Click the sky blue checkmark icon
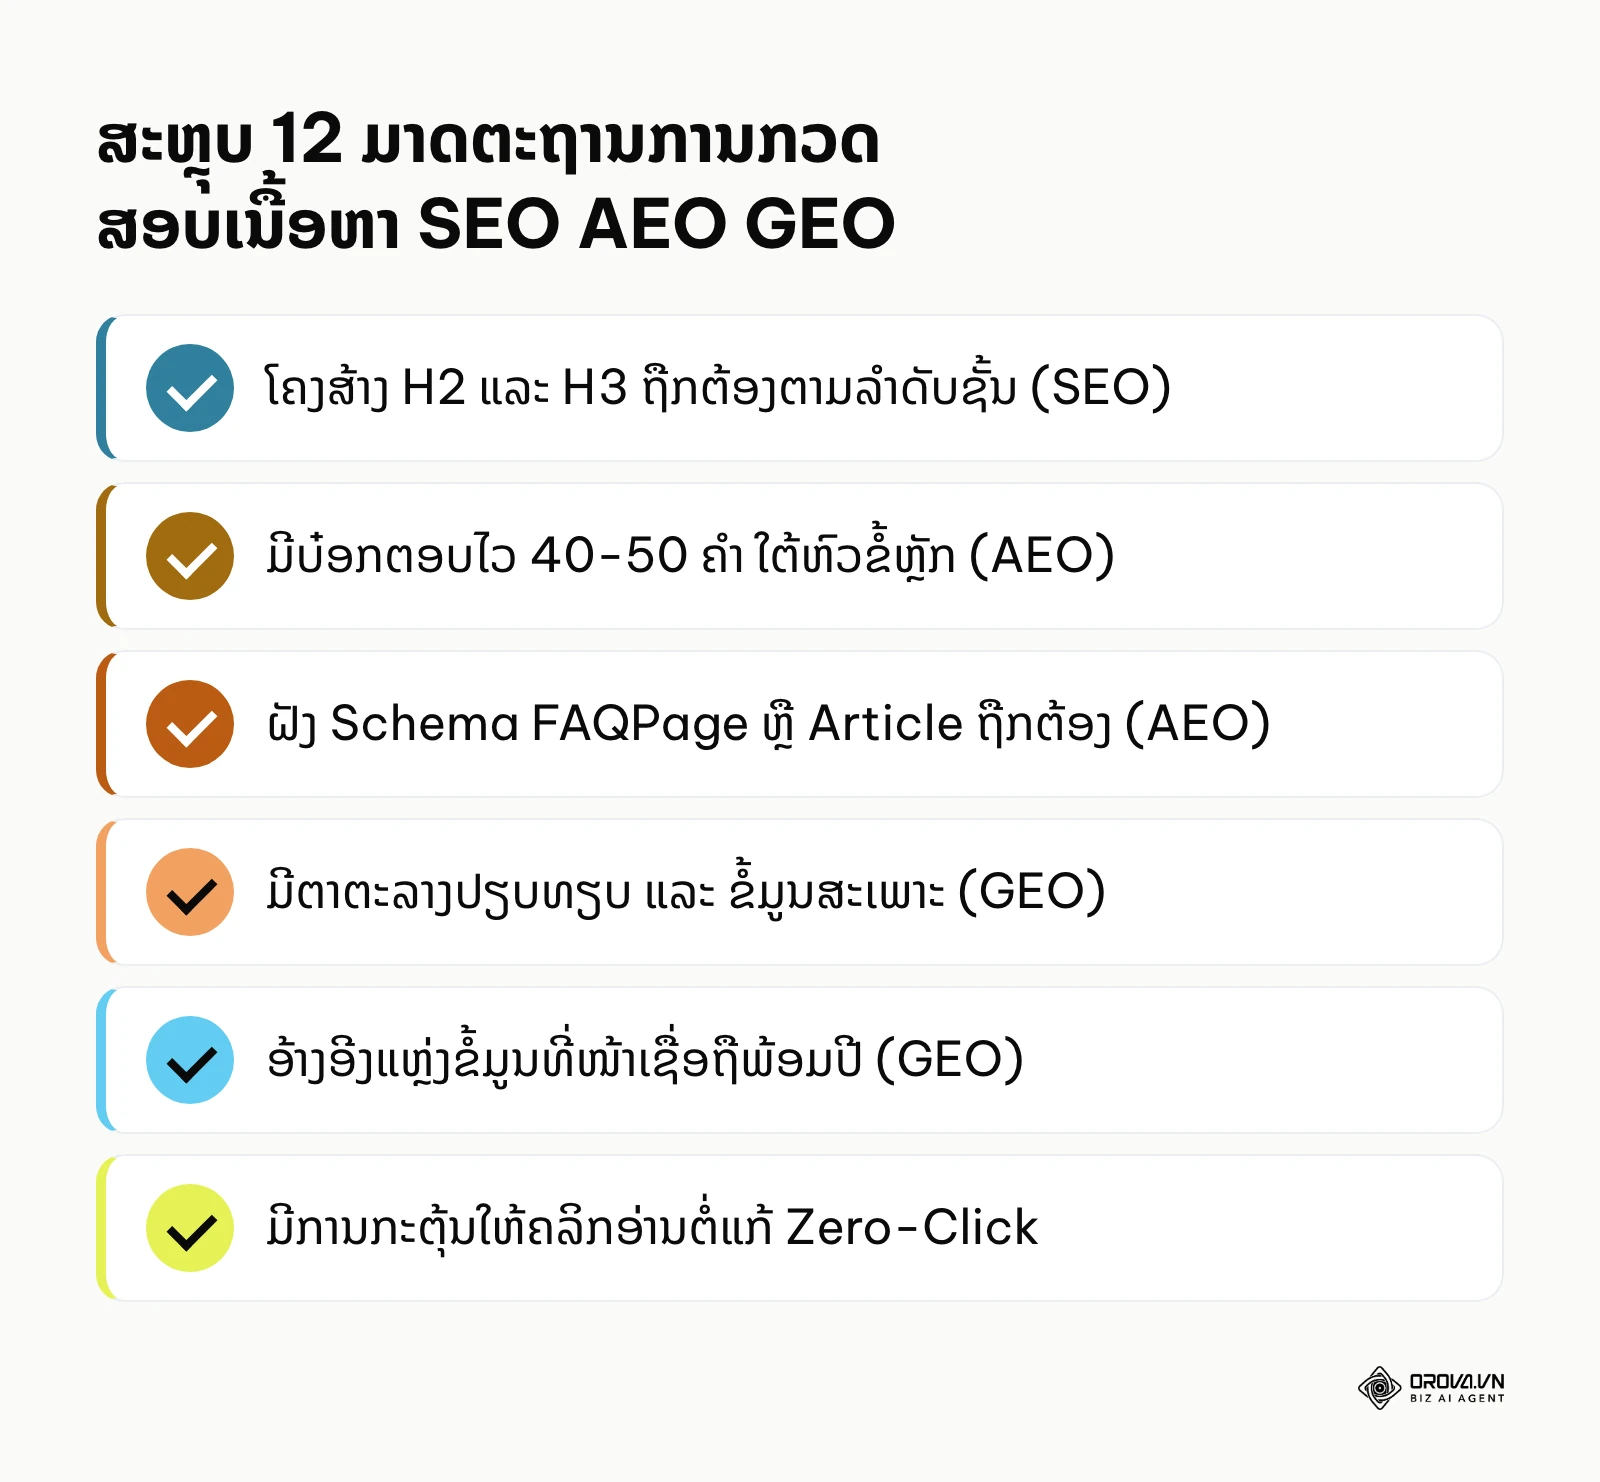This screenshot has width=1600, height=1482. (190, 1060)
